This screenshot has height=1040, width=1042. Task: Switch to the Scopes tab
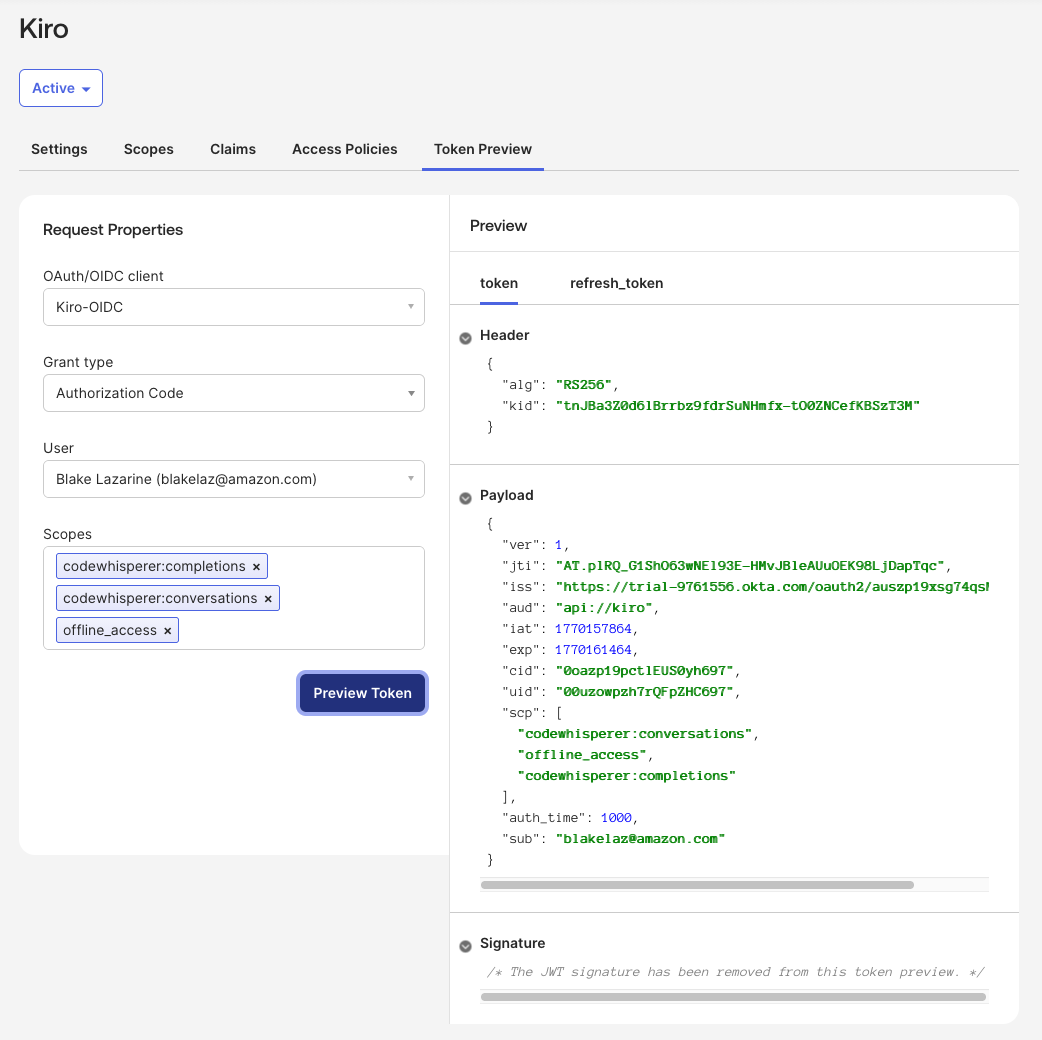coord(149,149)
